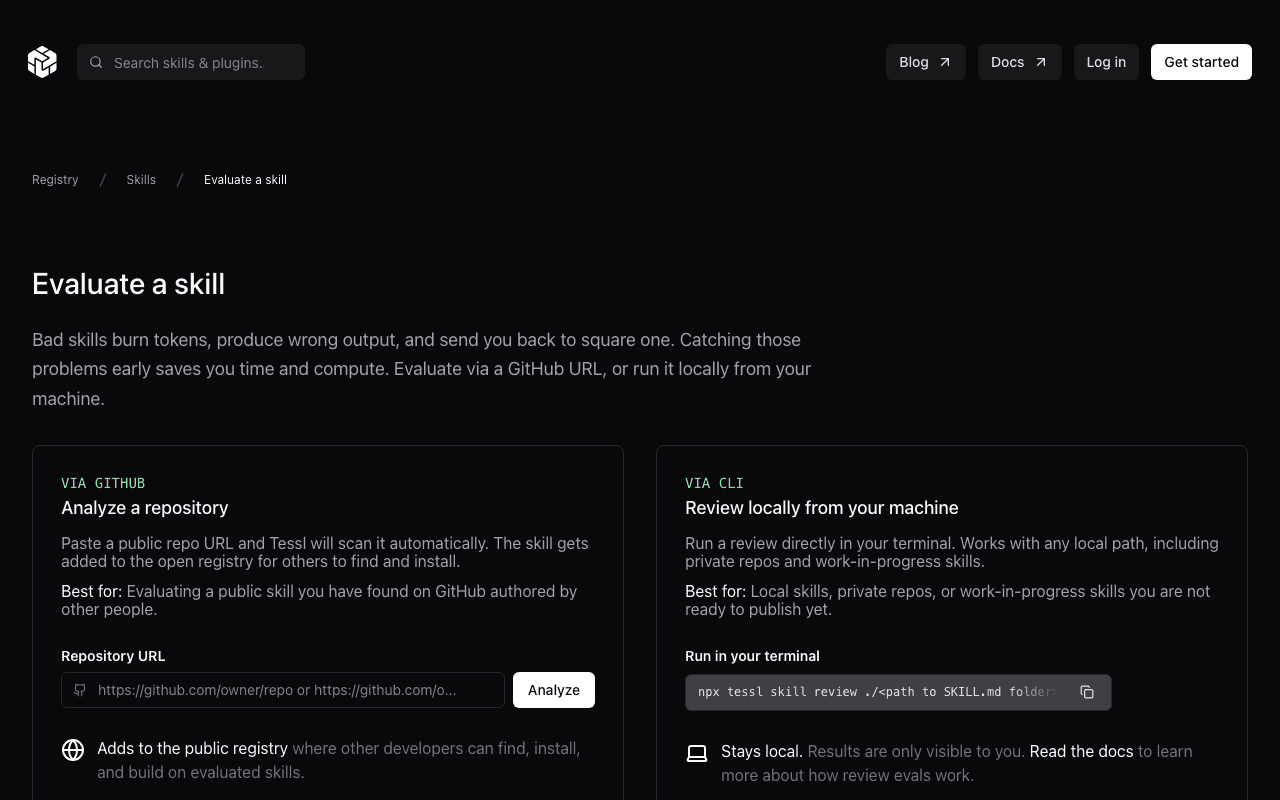Viewport: 1280px width, 800px height.
Task: Open the Docs link
Action: 1020,62
